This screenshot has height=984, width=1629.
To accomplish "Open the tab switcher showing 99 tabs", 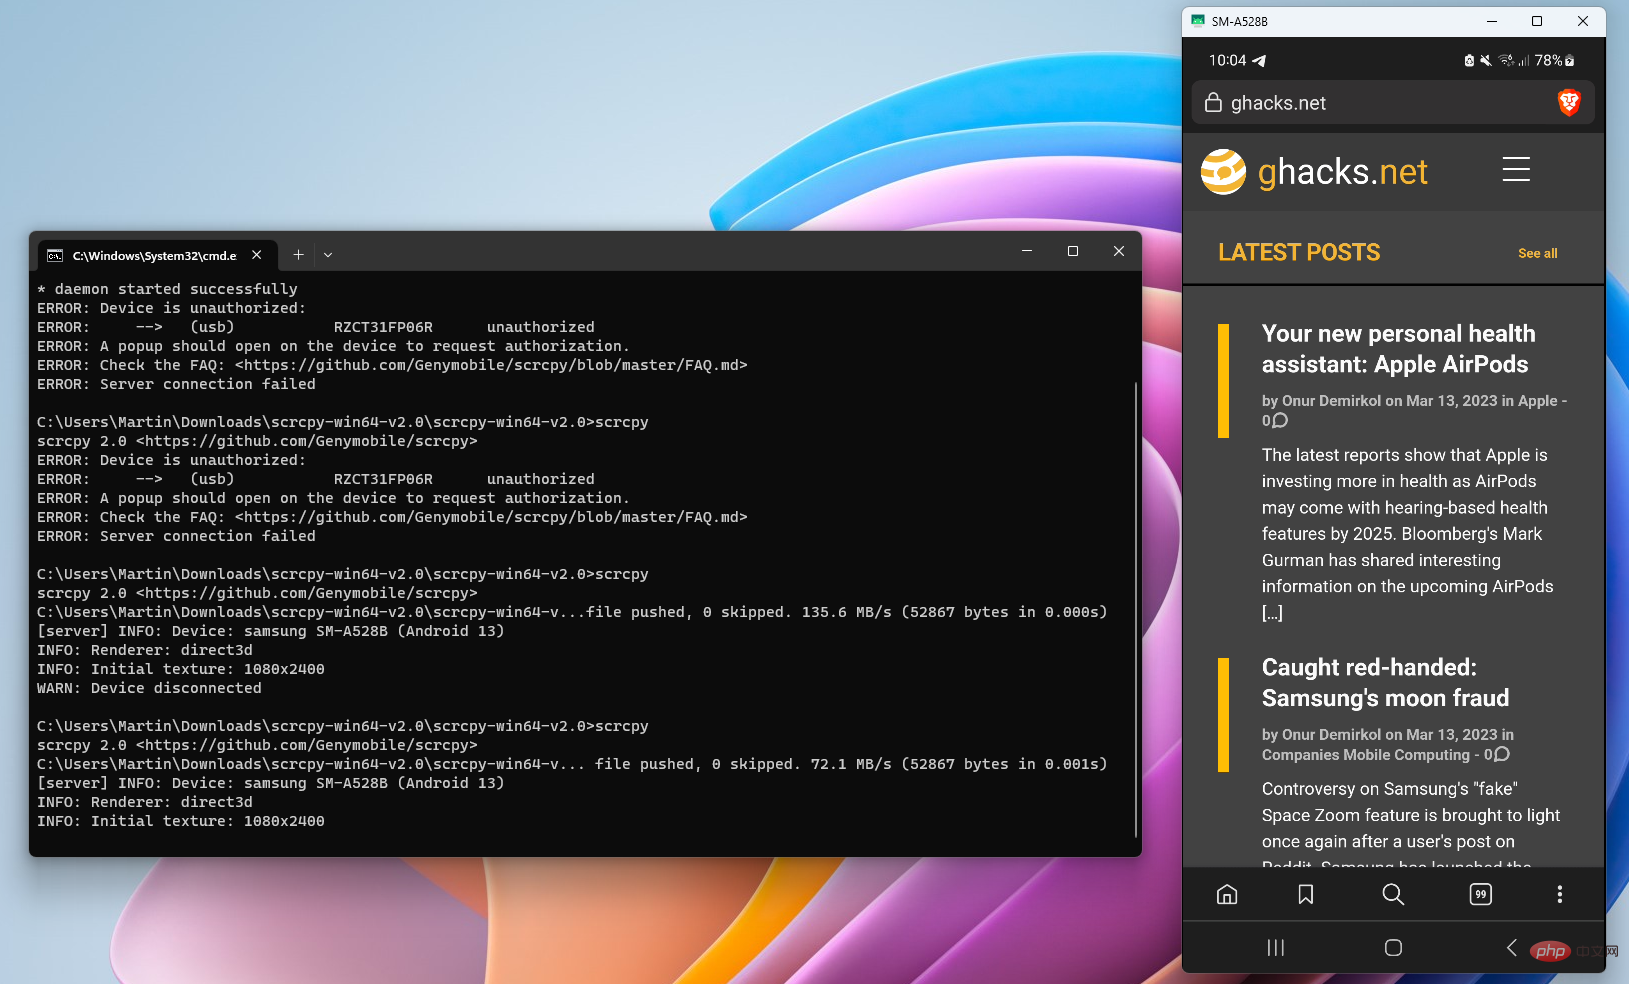I will 1480,894.
